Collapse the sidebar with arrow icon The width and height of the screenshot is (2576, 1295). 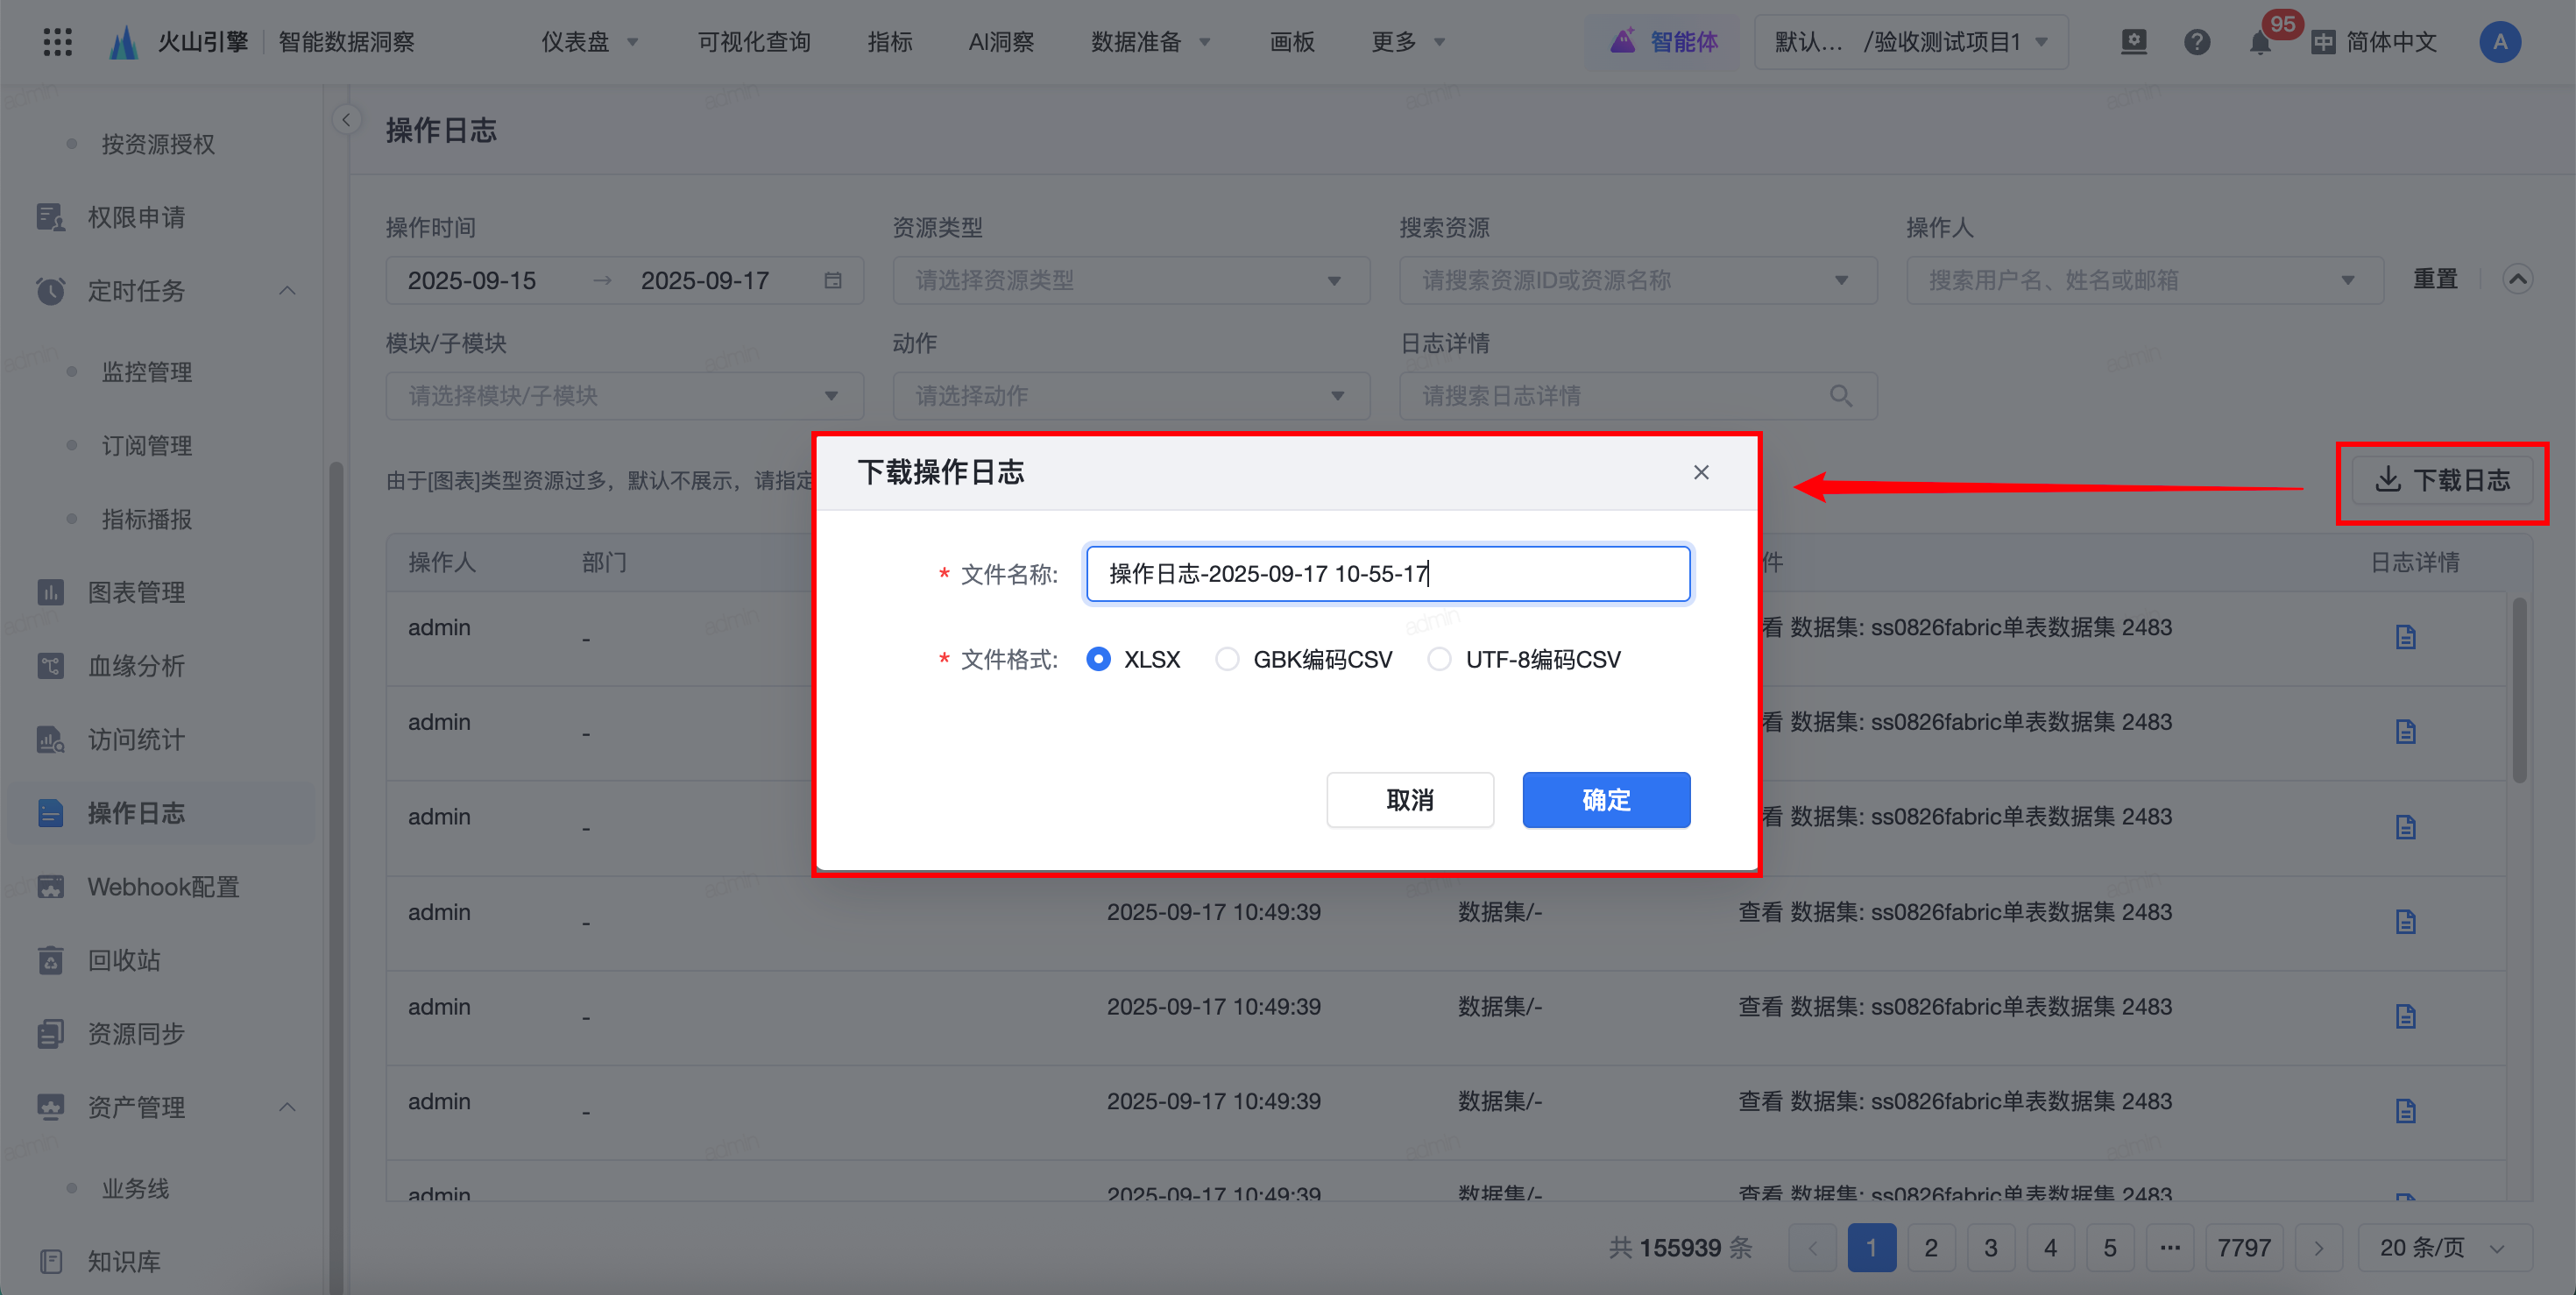pos(346,120)
